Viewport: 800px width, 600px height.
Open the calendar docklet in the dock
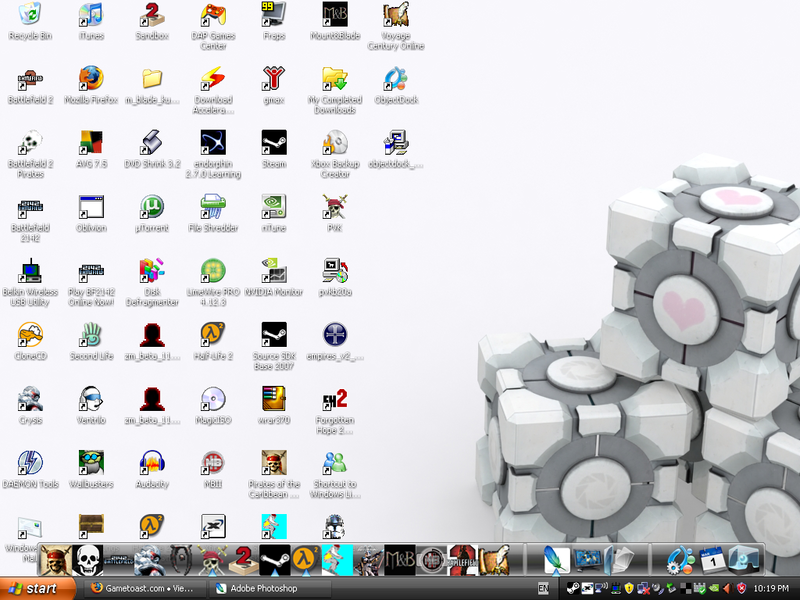[713, 560]
